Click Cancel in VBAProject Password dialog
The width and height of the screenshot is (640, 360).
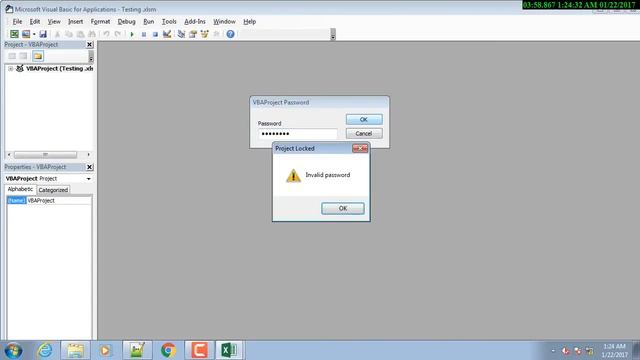pos(364,133)
